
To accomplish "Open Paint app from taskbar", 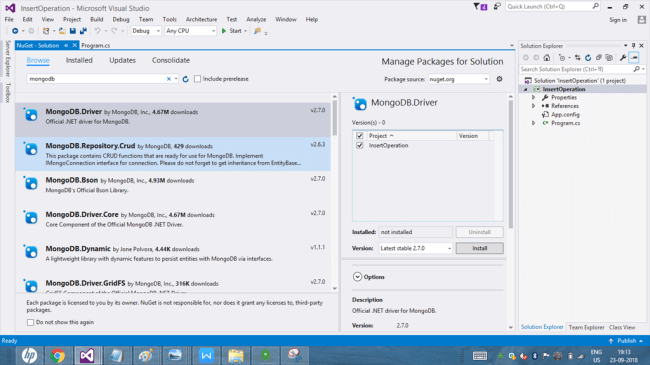I will pos(146,355).
